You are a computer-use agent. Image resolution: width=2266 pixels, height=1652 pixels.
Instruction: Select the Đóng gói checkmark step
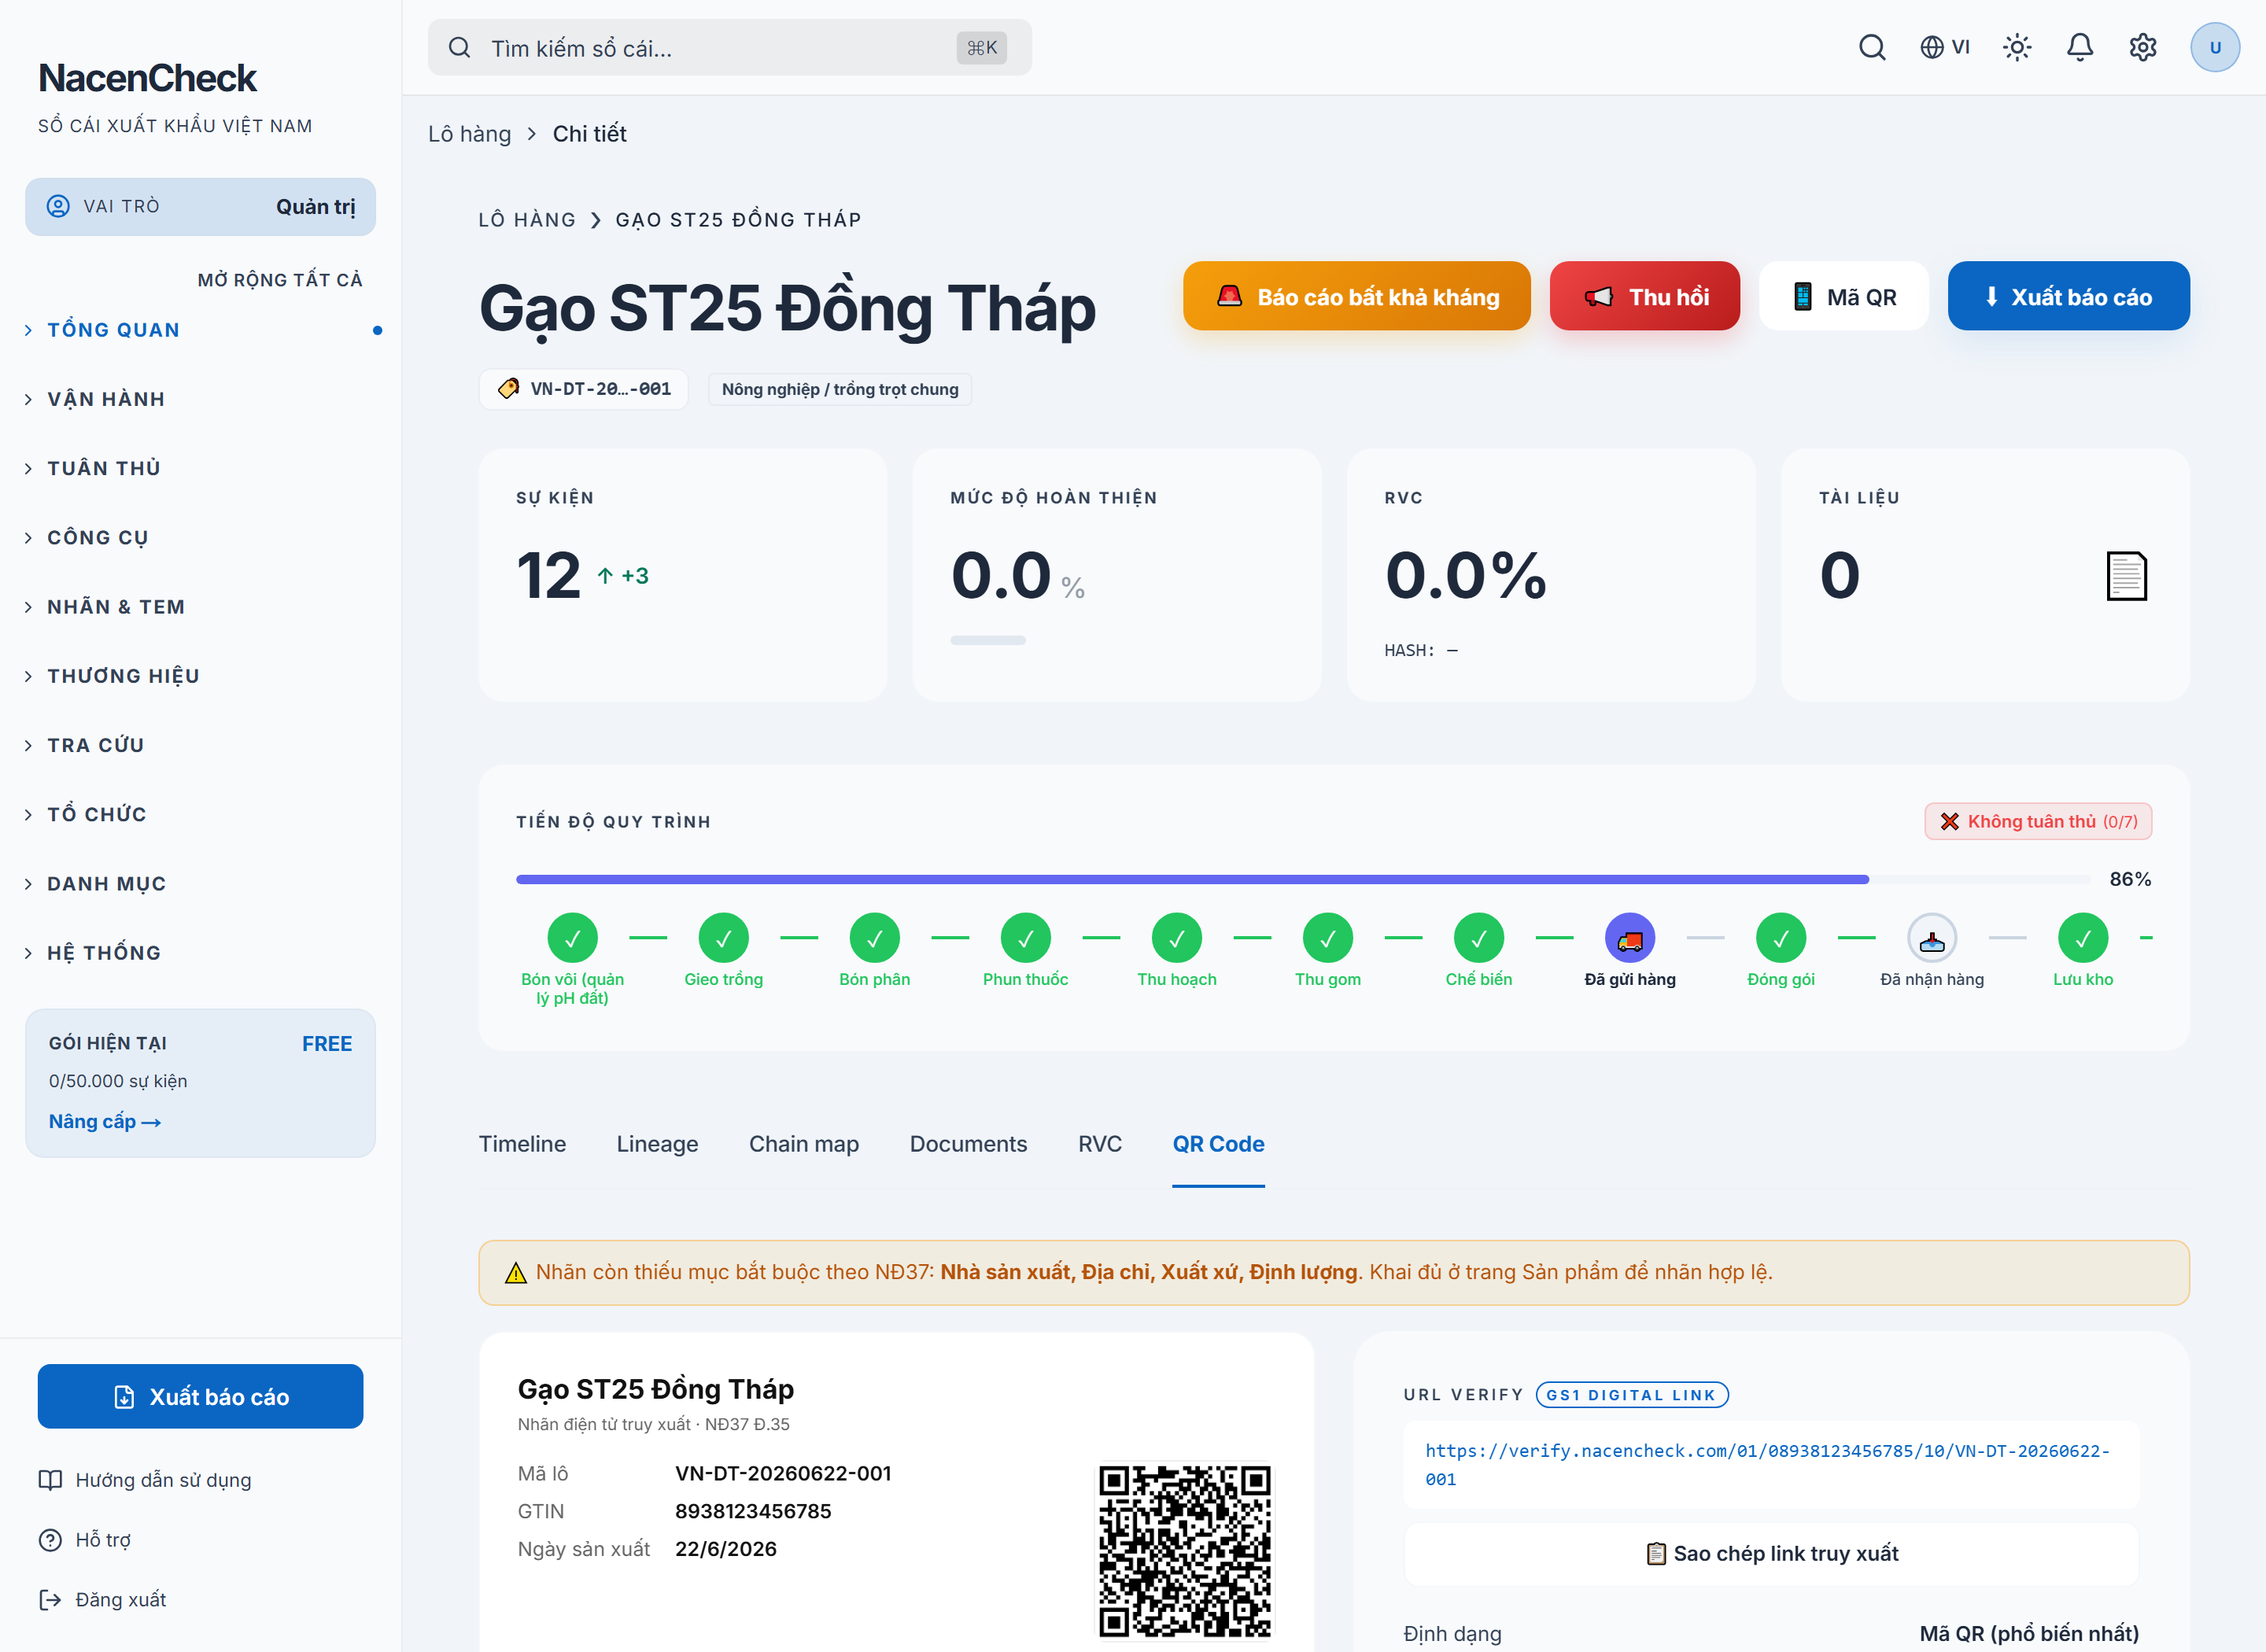point(1781,938)
